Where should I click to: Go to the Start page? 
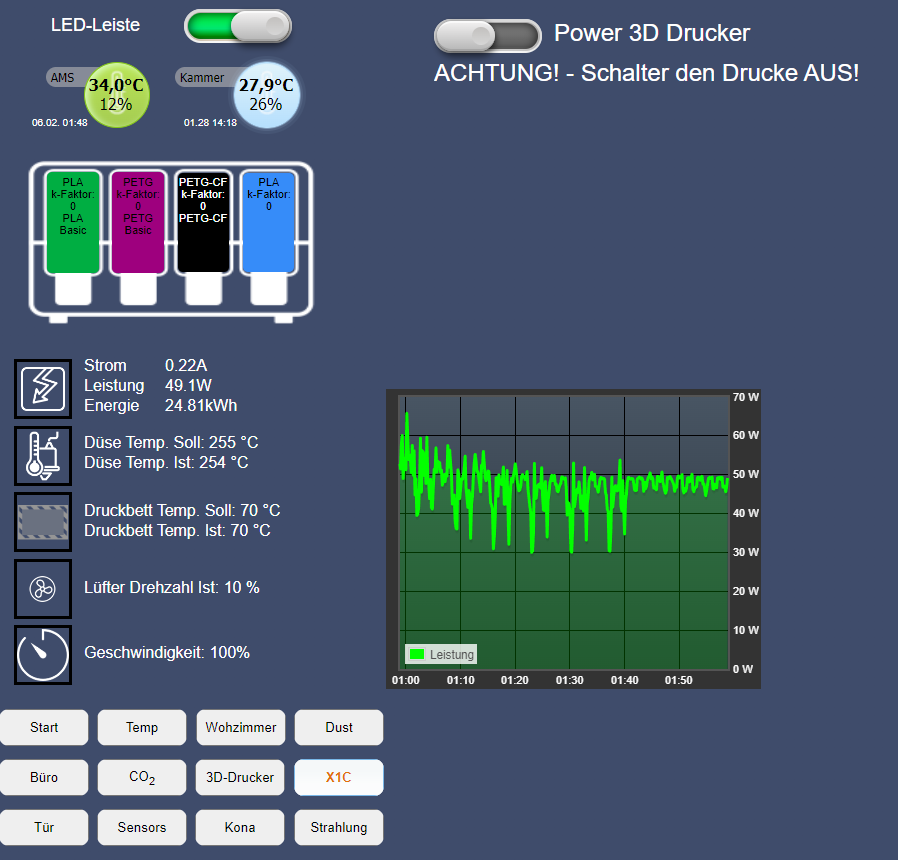click(x=44, y=727)
